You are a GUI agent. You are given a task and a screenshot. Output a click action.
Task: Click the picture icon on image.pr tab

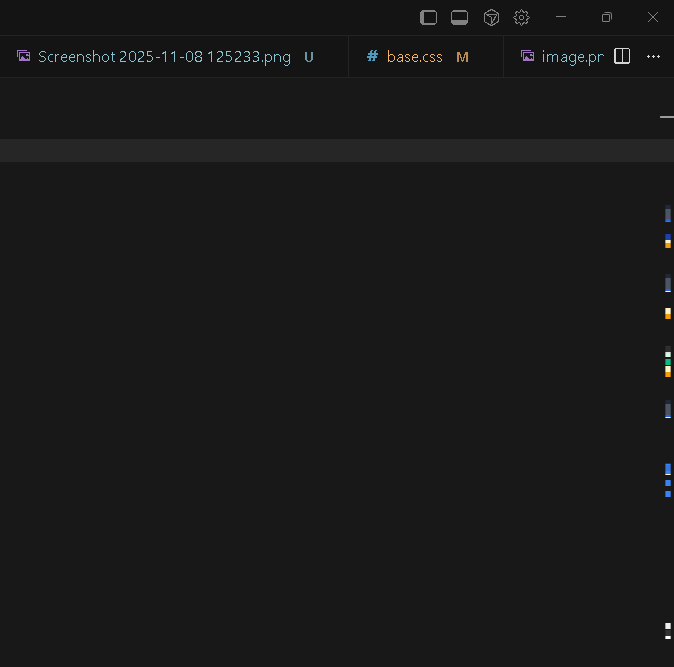pyautogui.click(x=527, y=57)
